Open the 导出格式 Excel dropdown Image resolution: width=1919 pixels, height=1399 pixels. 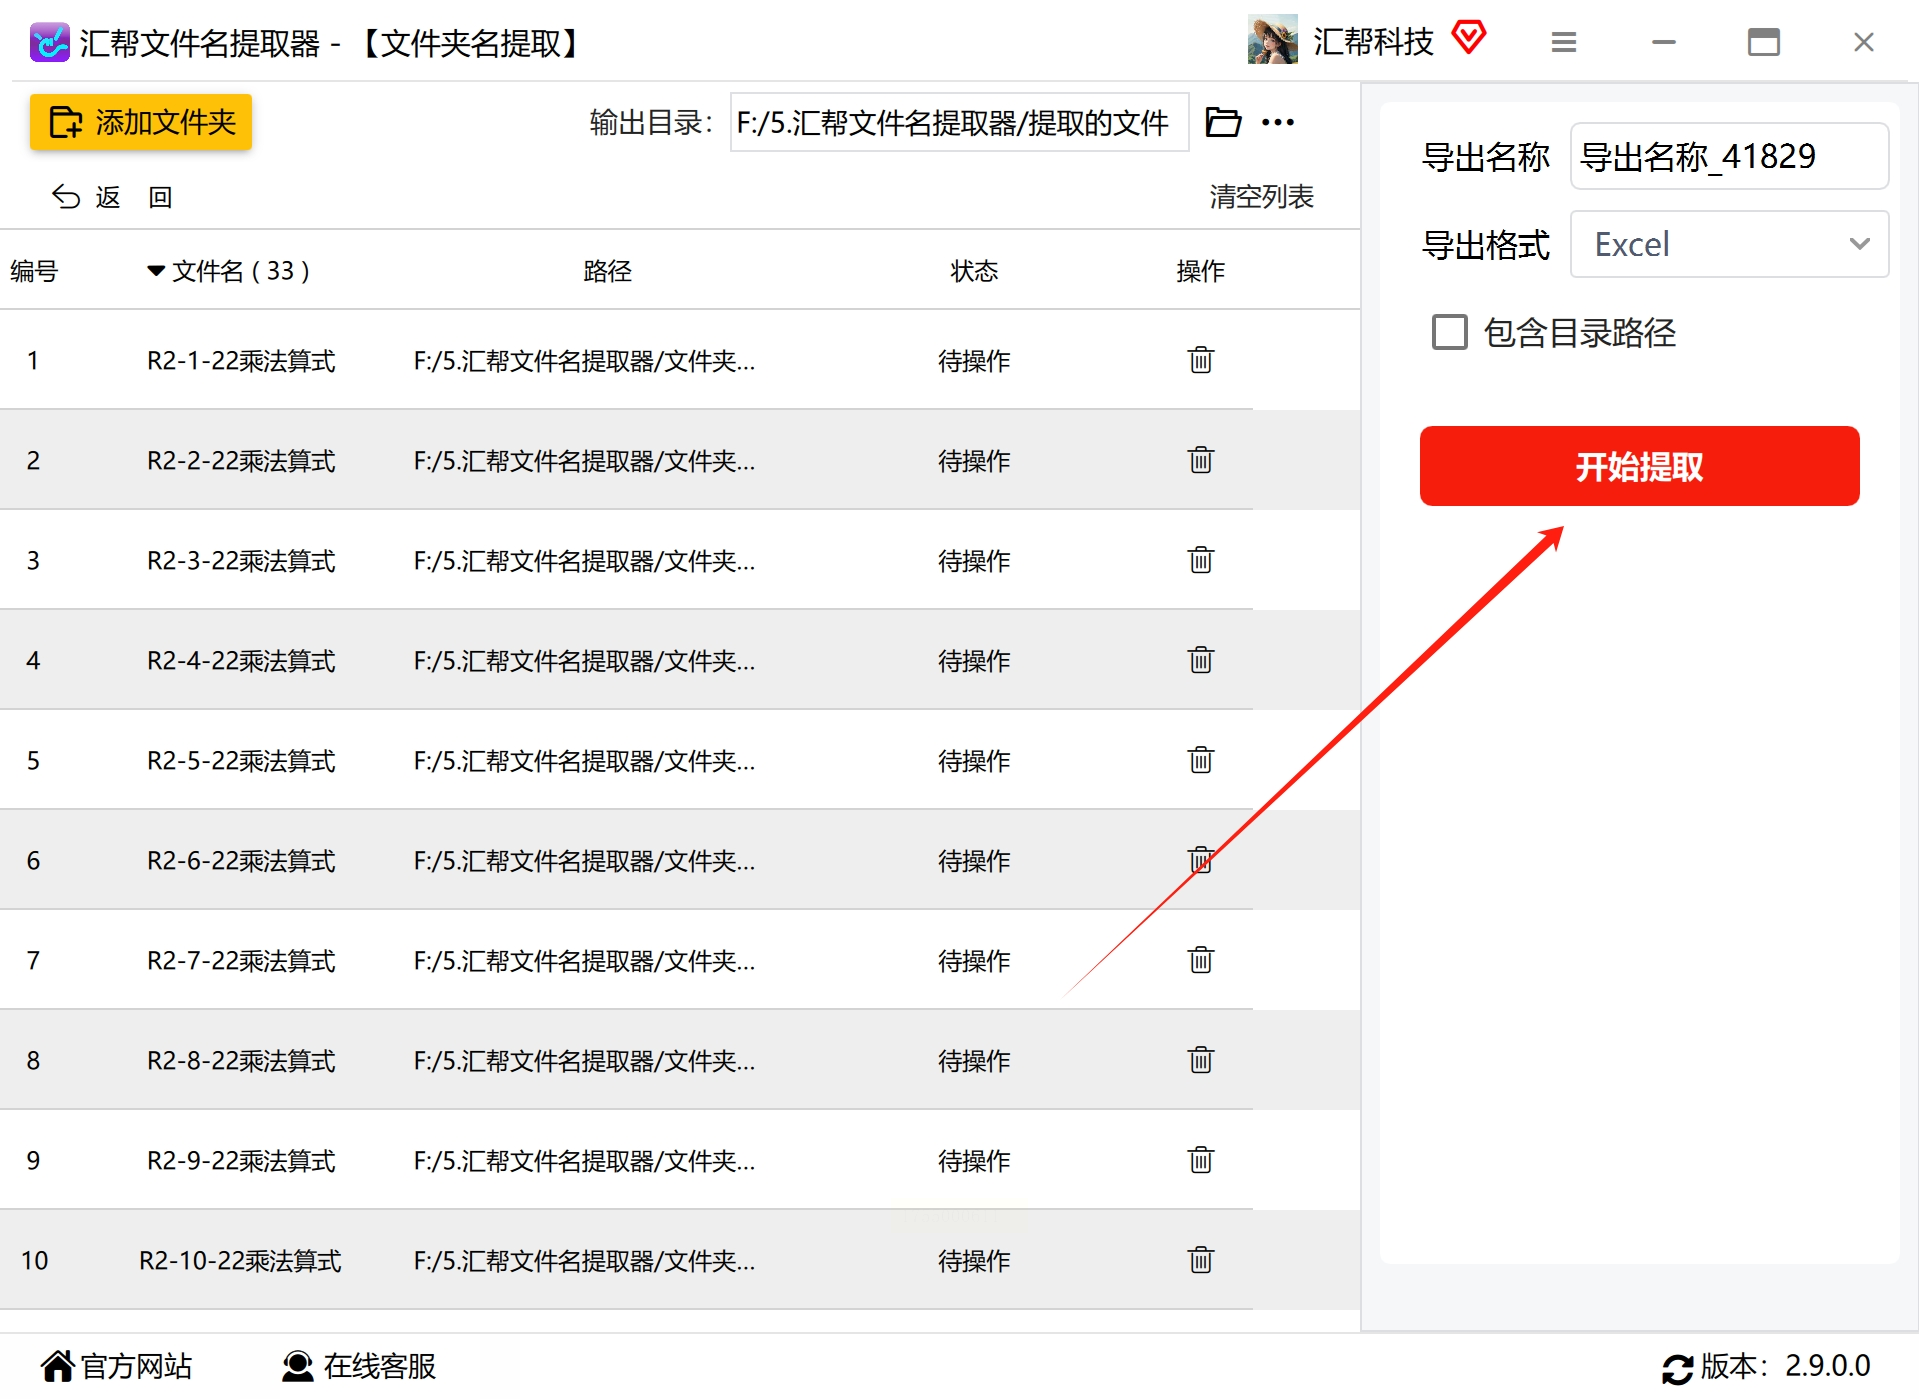1729,244
